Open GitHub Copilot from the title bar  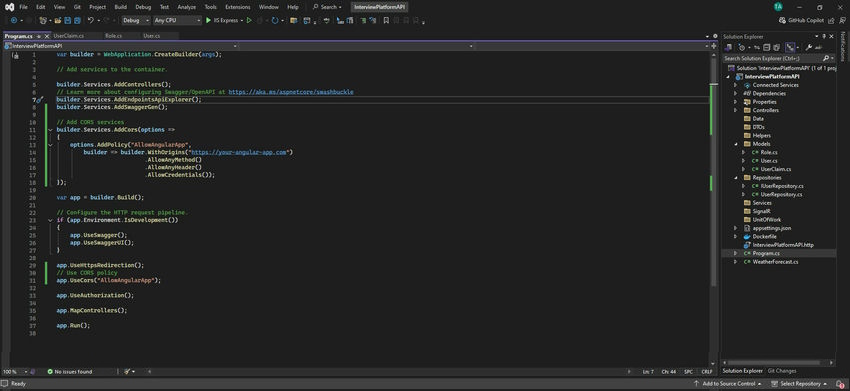801,20
